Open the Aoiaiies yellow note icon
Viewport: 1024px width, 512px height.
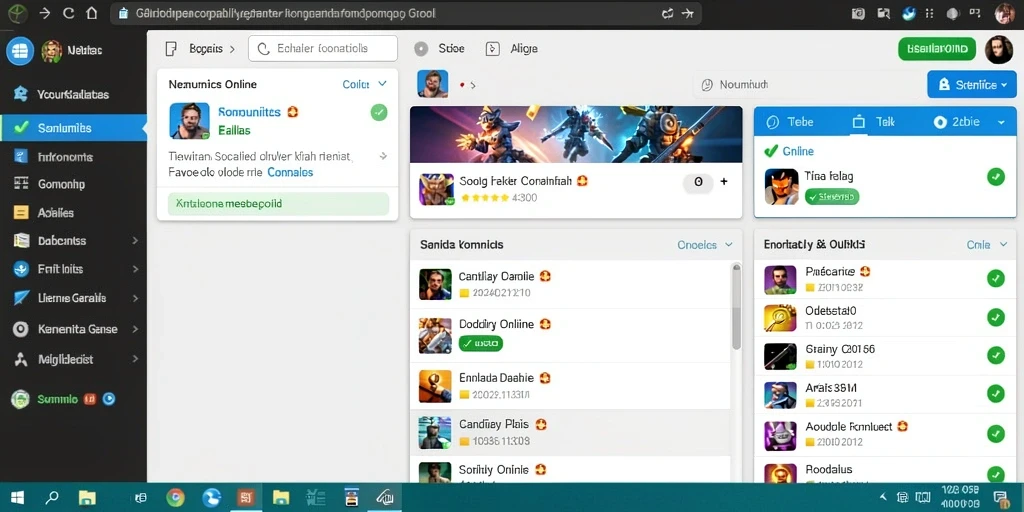pos(21,212)
